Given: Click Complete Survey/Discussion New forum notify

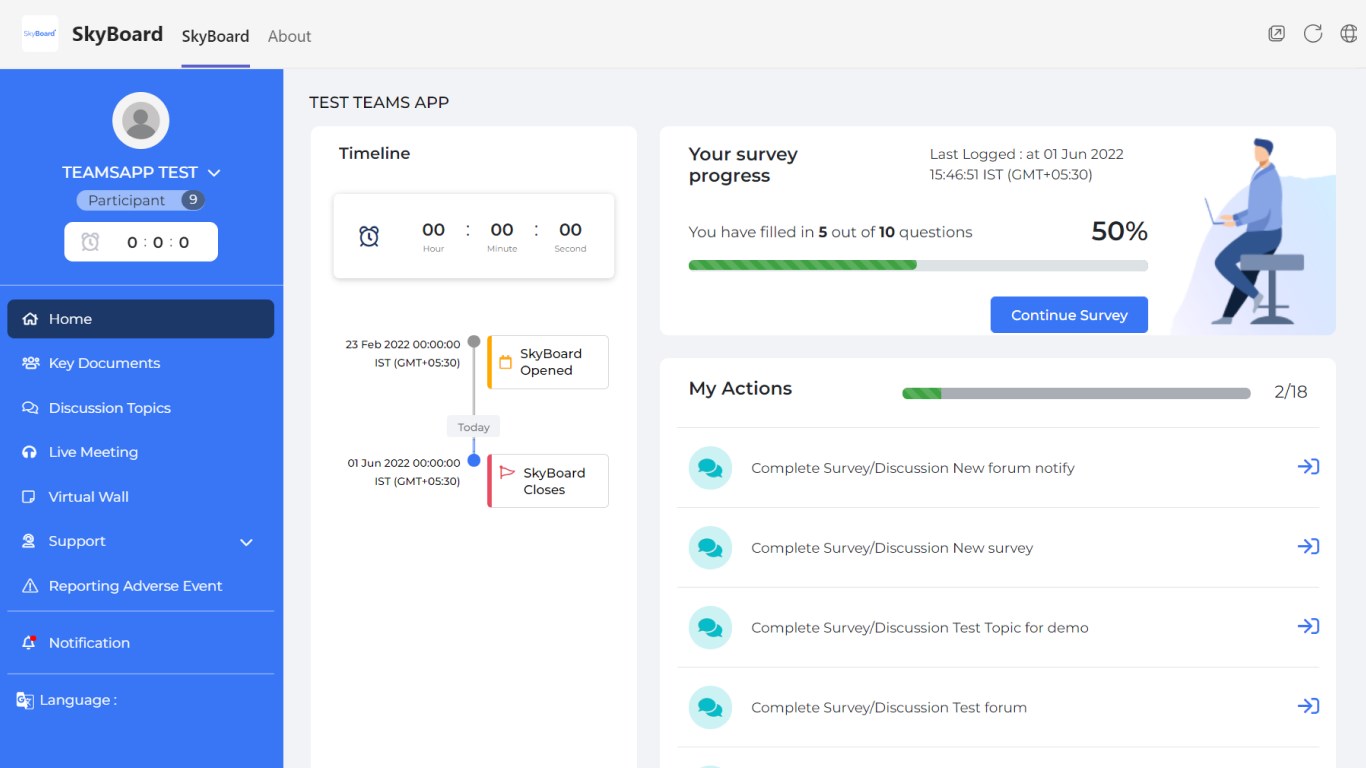Looking at the screenshot, I should [x=913, y=468].
